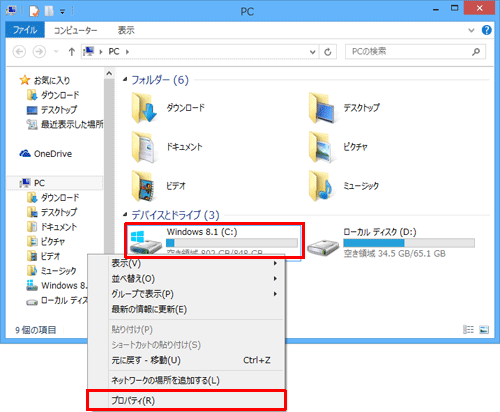Switch to details view in the status bar
Image resolution: width=500 pixels, height=412 pixels.
[x=468, y=330]
